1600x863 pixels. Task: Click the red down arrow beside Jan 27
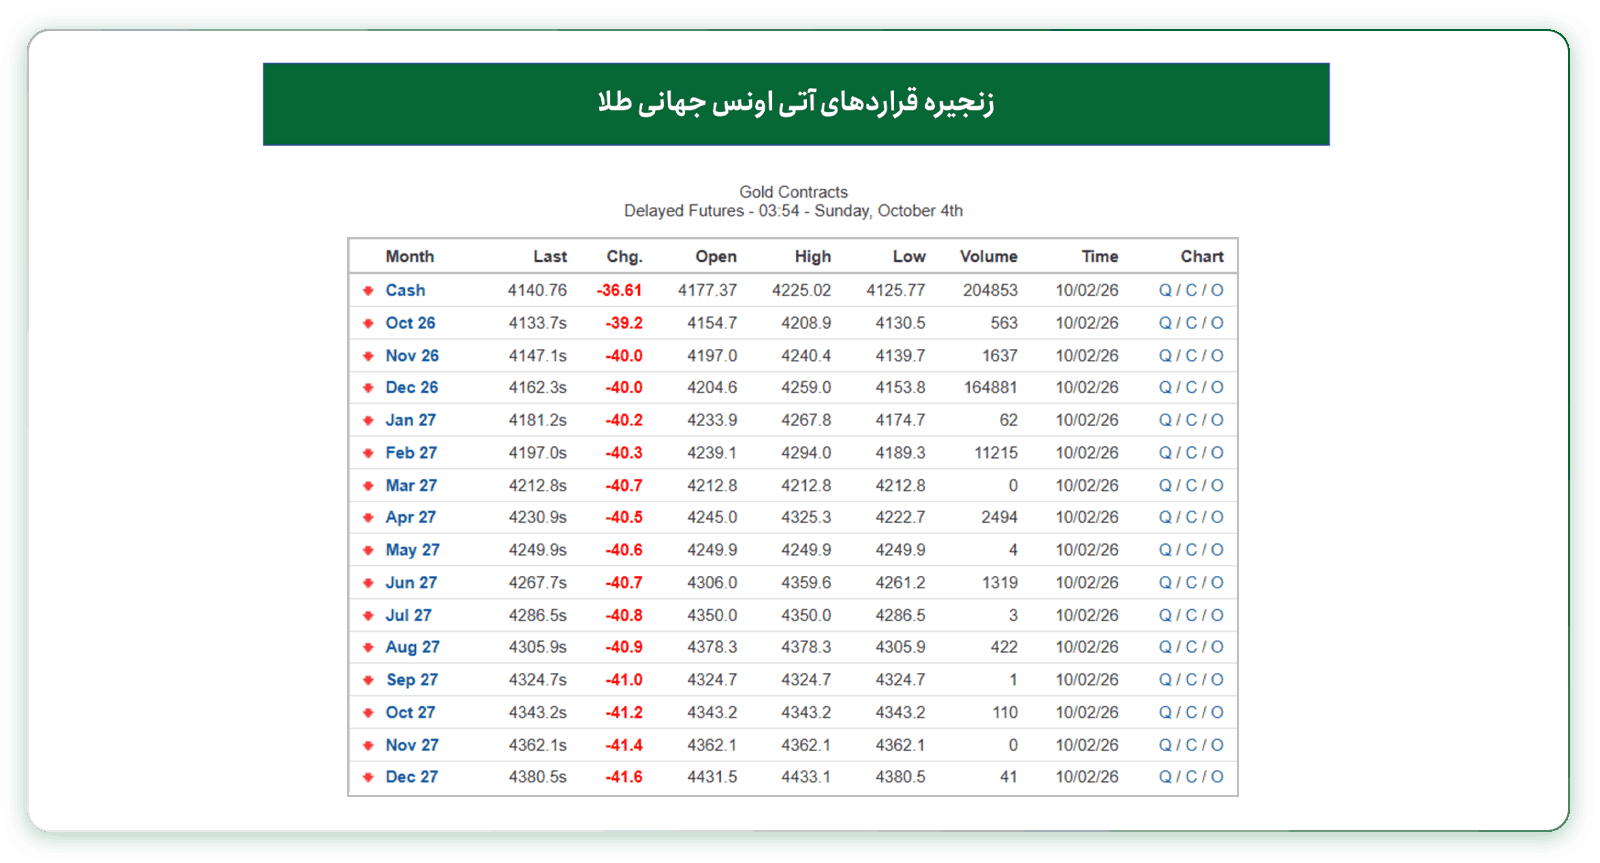(368, 421)
